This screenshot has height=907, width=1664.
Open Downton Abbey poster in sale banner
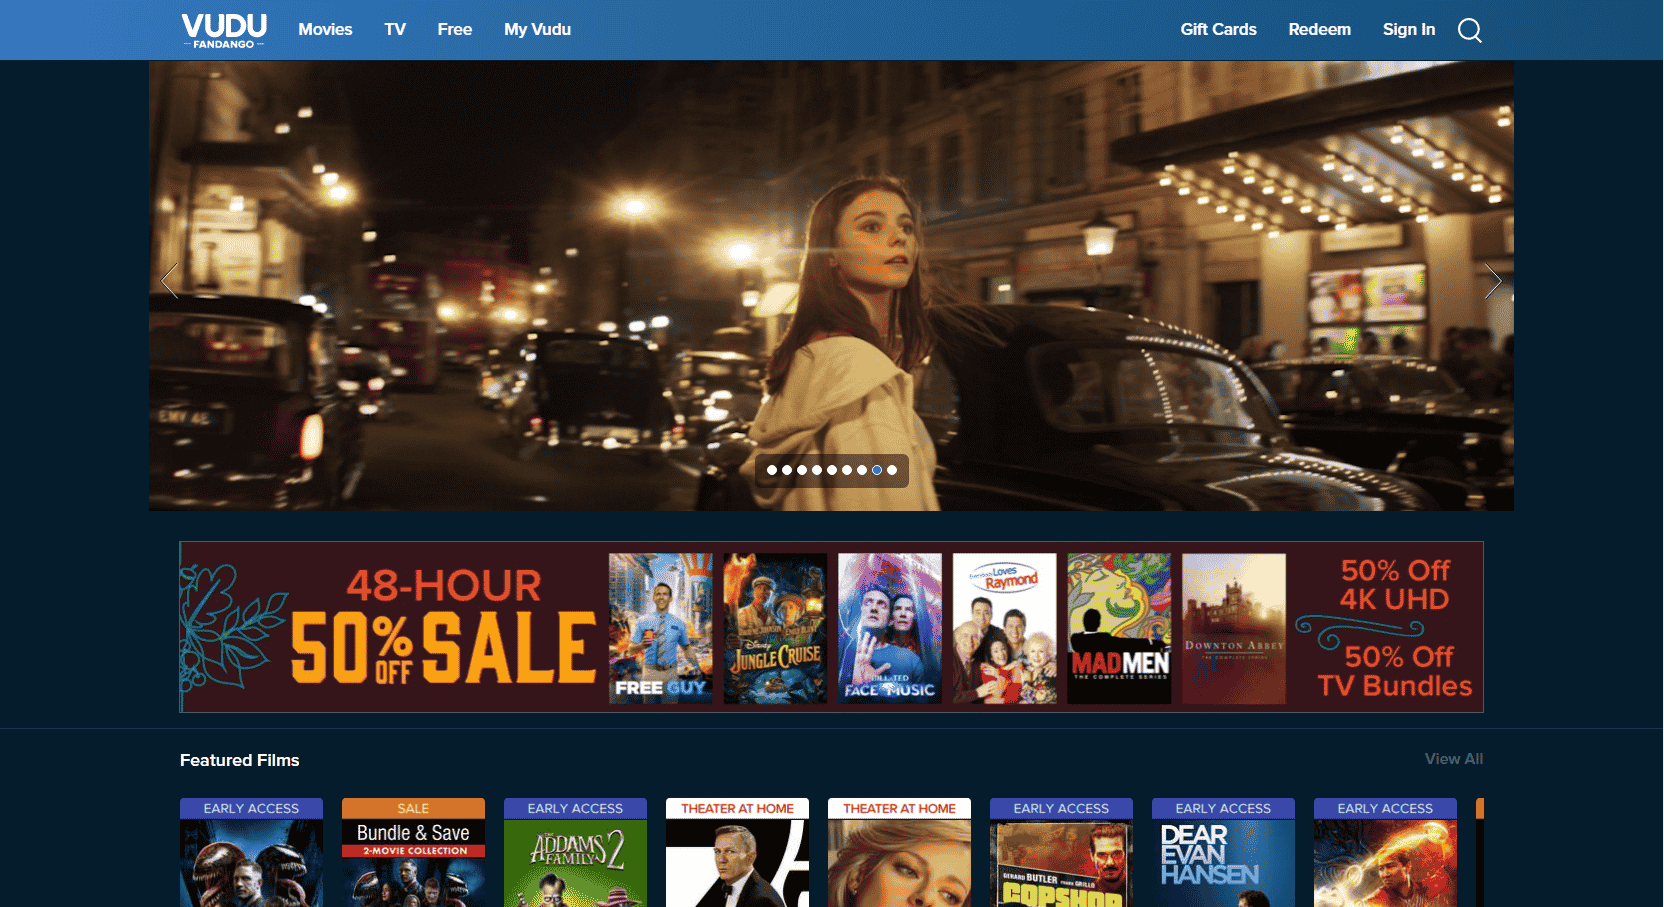pos(1234,628)
